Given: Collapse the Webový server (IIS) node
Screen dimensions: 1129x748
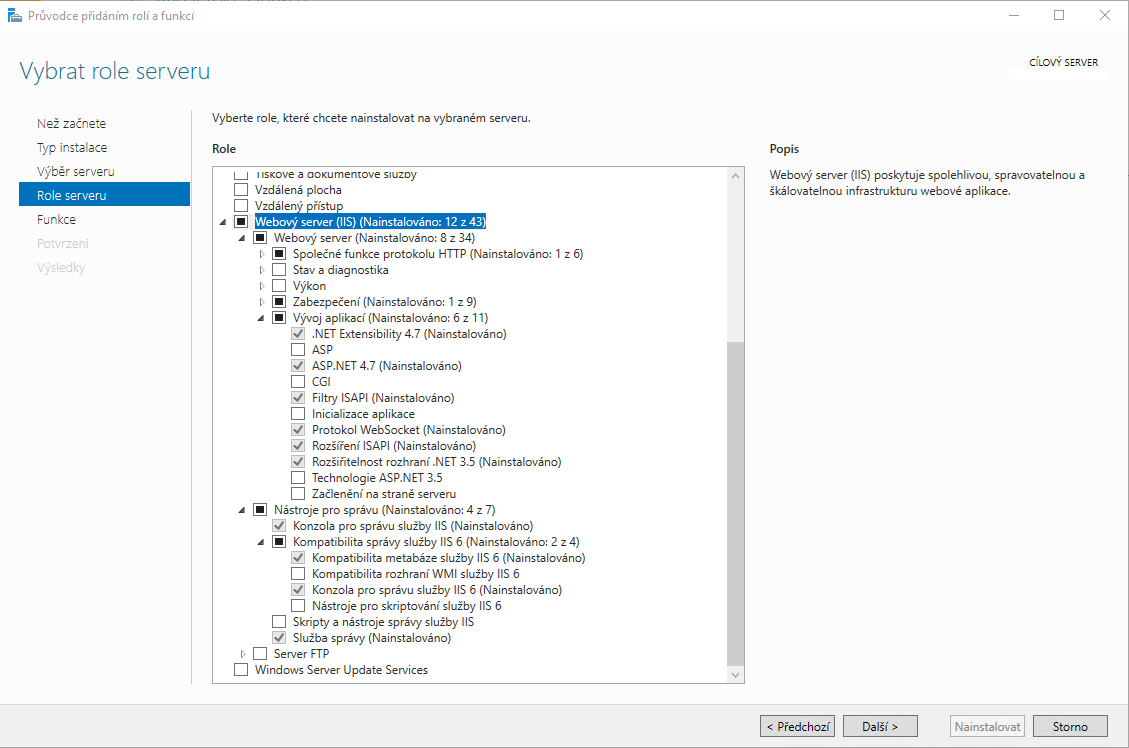Looking at the screenshot, I should point(223,222).
